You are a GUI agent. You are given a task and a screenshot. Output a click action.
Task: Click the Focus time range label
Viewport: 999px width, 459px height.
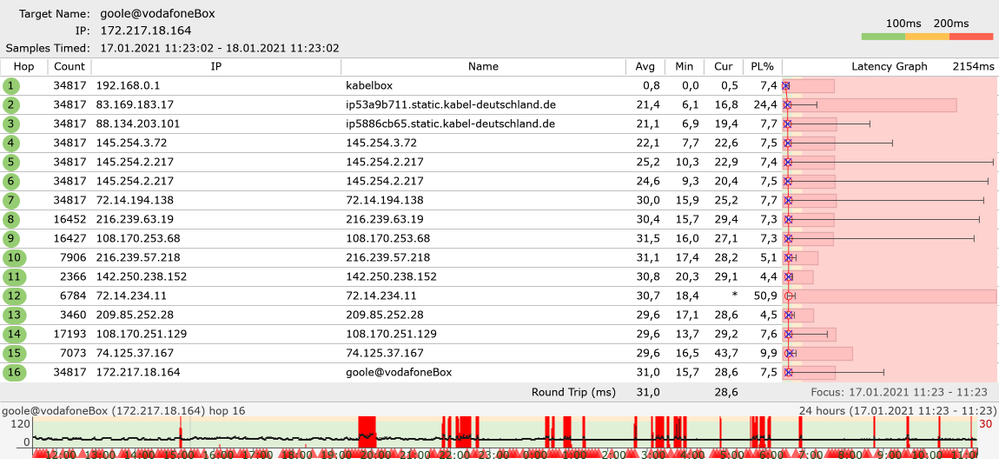click(900, 393)
